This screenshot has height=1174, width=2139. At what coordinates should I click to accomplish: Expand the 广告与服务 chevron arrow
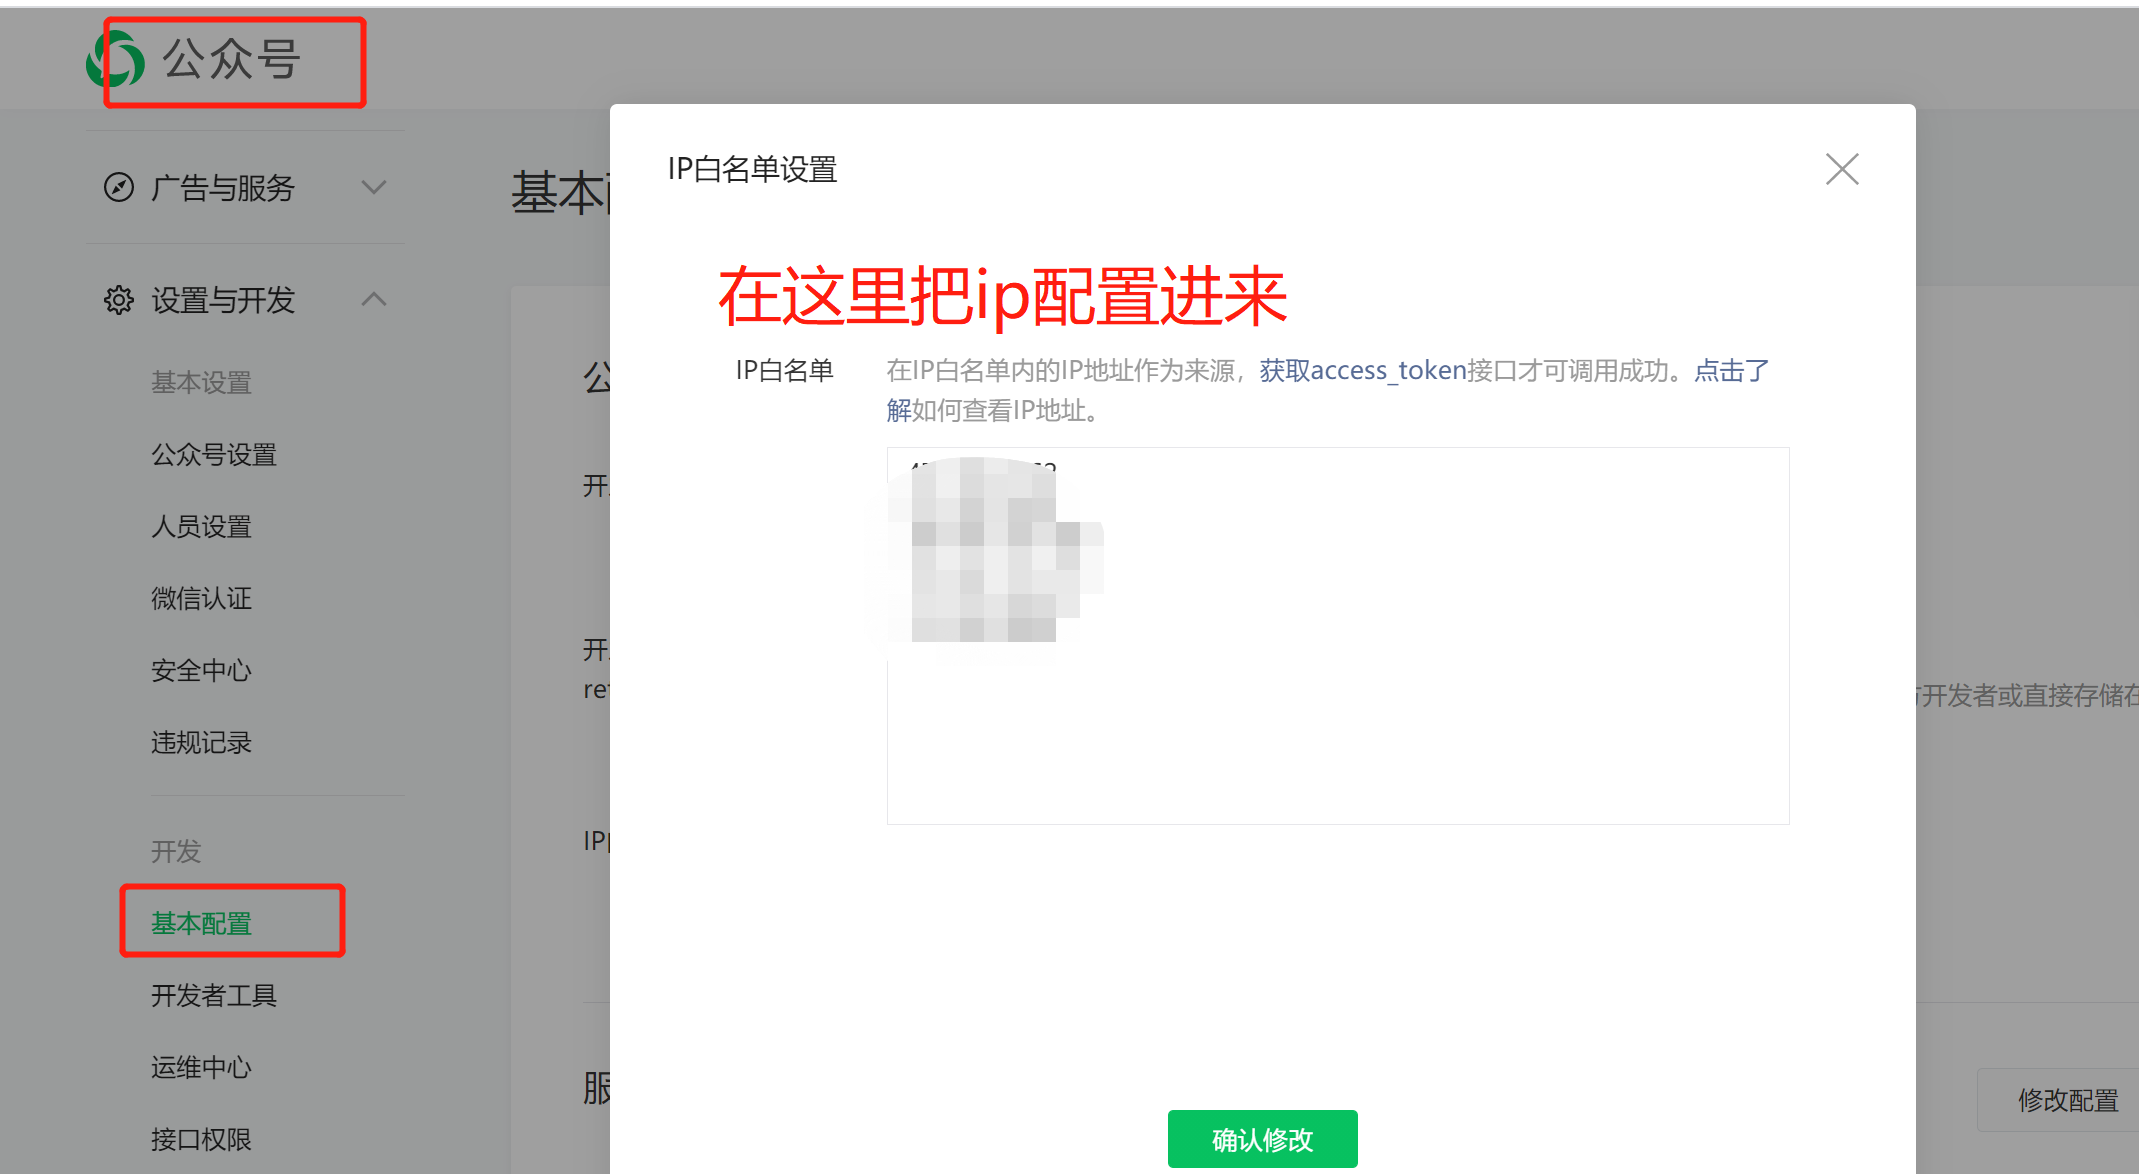click(374, 187)
